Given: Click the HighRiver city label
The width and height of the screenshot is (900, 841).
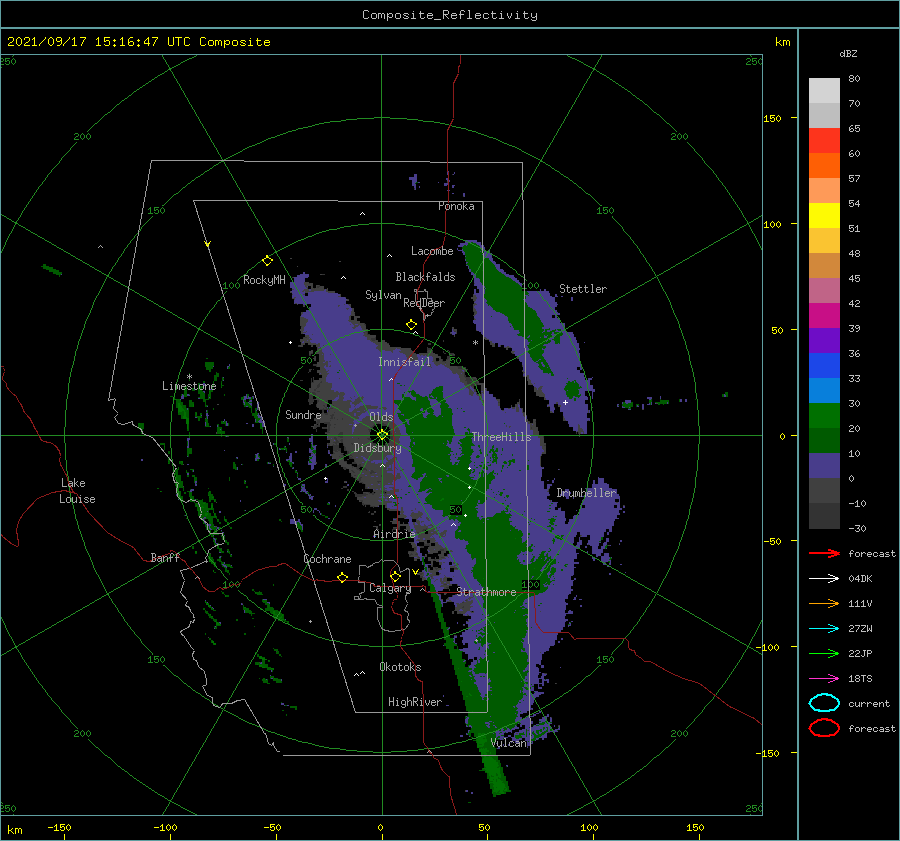Looking at the screenshot, I should coord(415,702).
